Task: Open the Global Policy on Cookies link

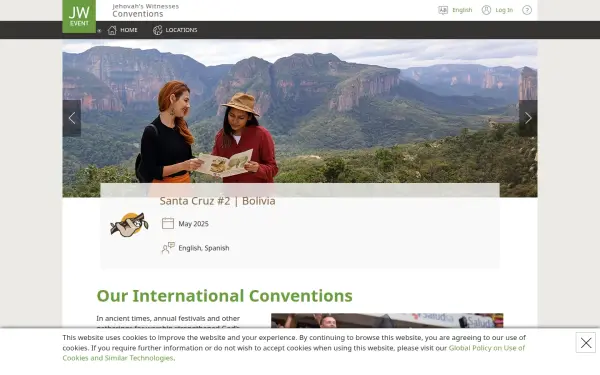Action: (x=294, y=353)
